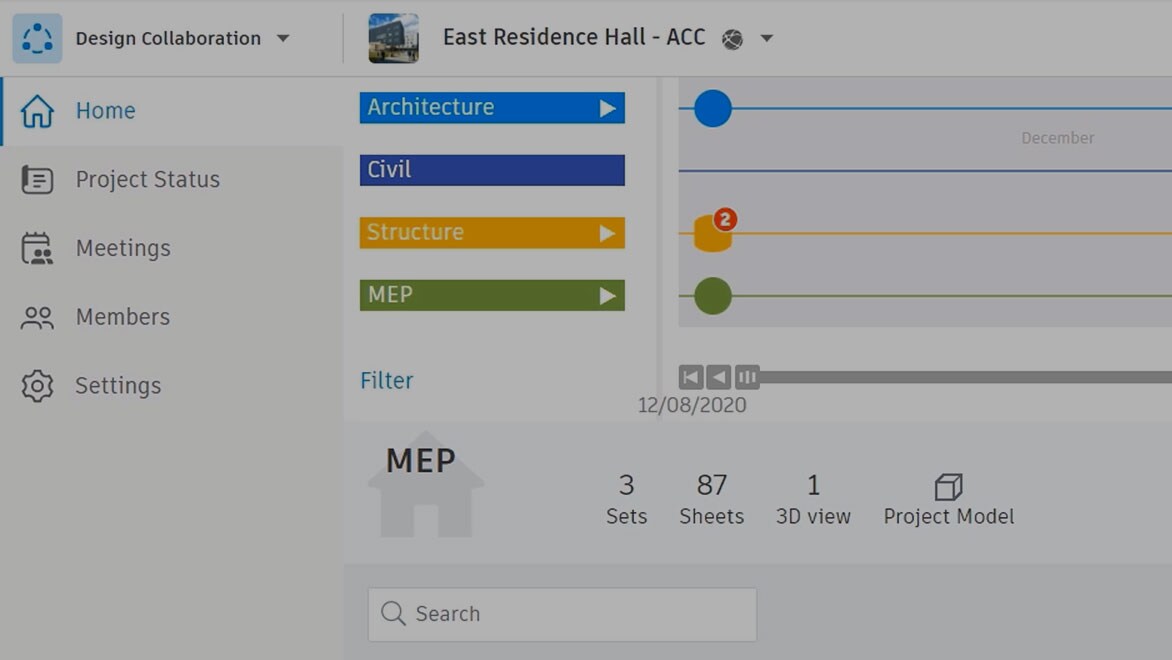Jump to timeline start button
Viewport: 1172px width, 660px height.
click(690, 377)
